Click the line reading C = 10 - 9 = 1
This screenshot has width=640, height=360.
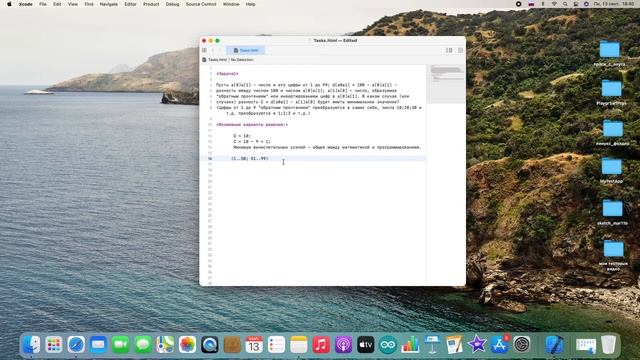[x=252, y=142]
